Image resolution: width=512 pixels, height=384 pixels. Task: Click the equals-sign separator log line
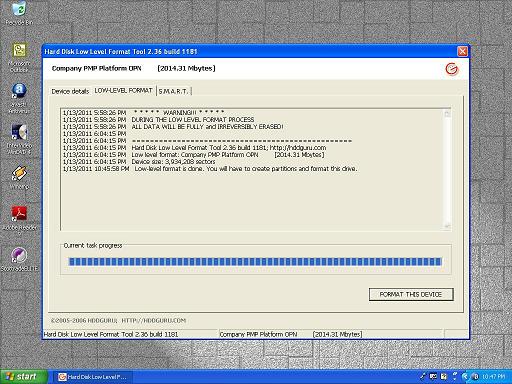207,141
